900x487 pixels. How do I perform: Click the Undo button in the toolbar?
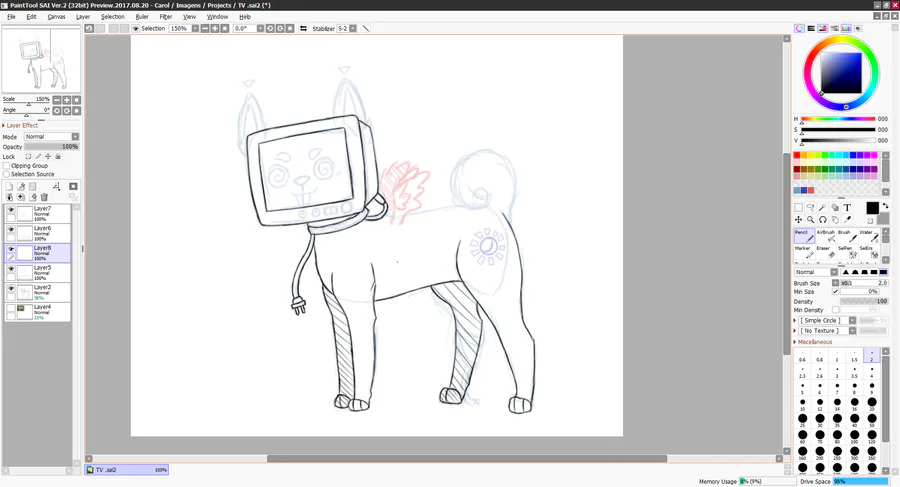coord(89,28)
